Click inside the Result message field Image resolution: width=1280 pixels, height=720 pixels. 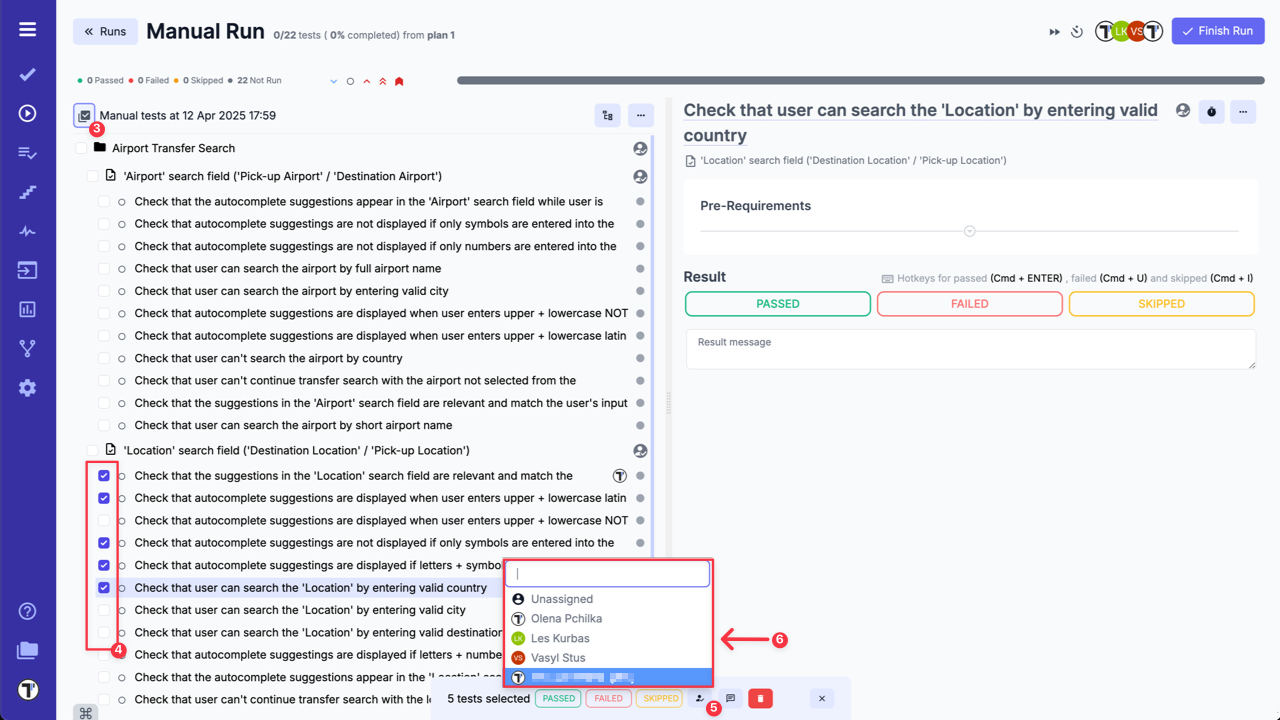(970, 349)
